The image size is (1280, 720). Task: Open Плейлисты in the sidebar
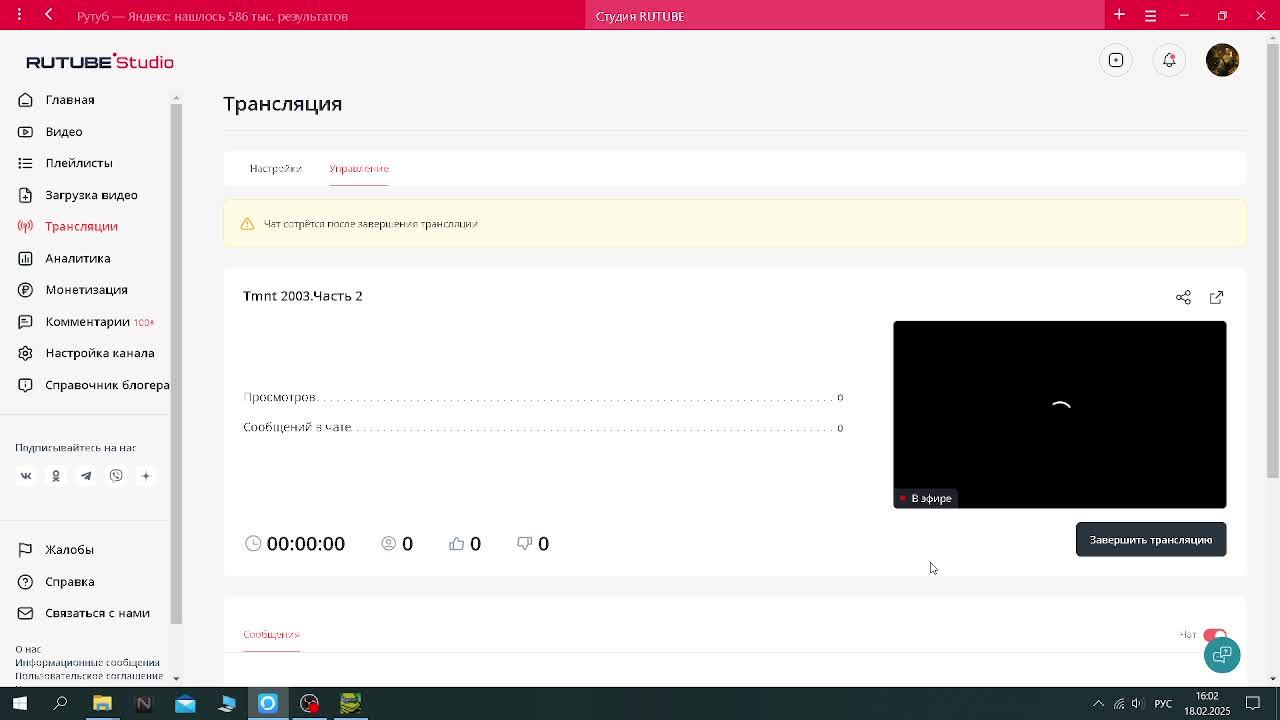(79, 163)
